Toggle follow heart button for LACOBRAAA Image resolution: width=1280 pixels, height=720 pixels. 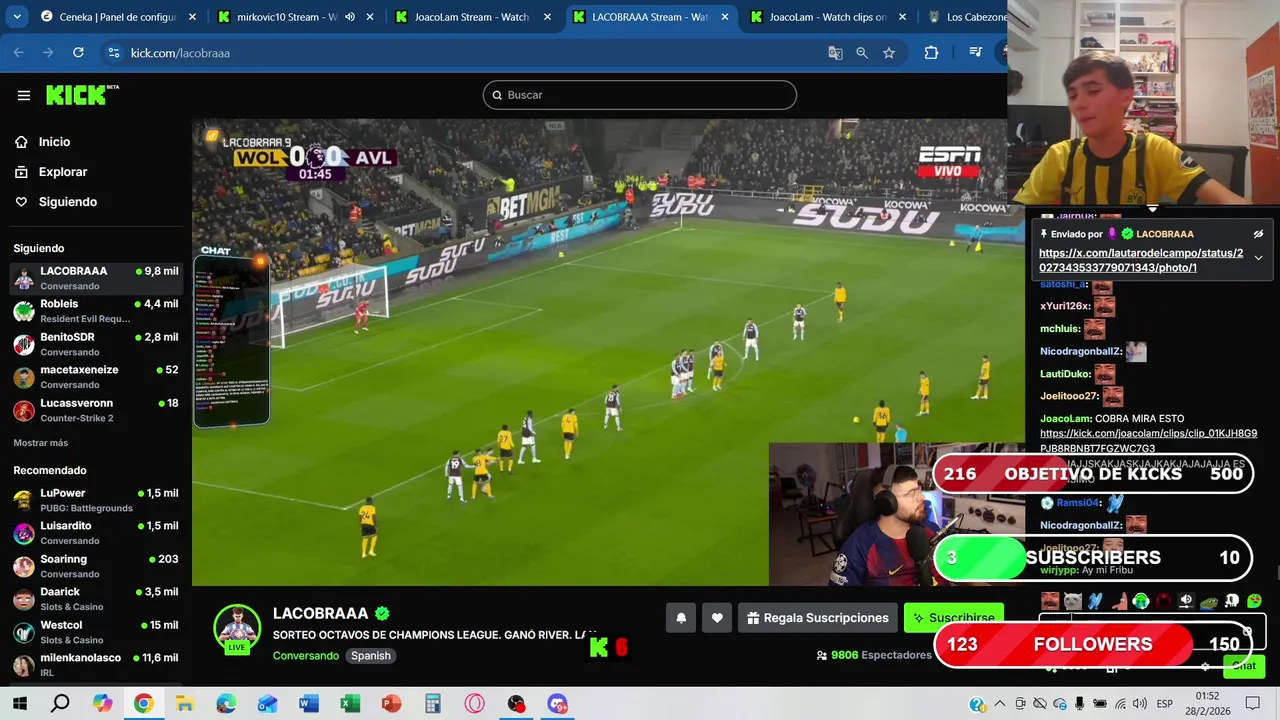click(717, 618)
